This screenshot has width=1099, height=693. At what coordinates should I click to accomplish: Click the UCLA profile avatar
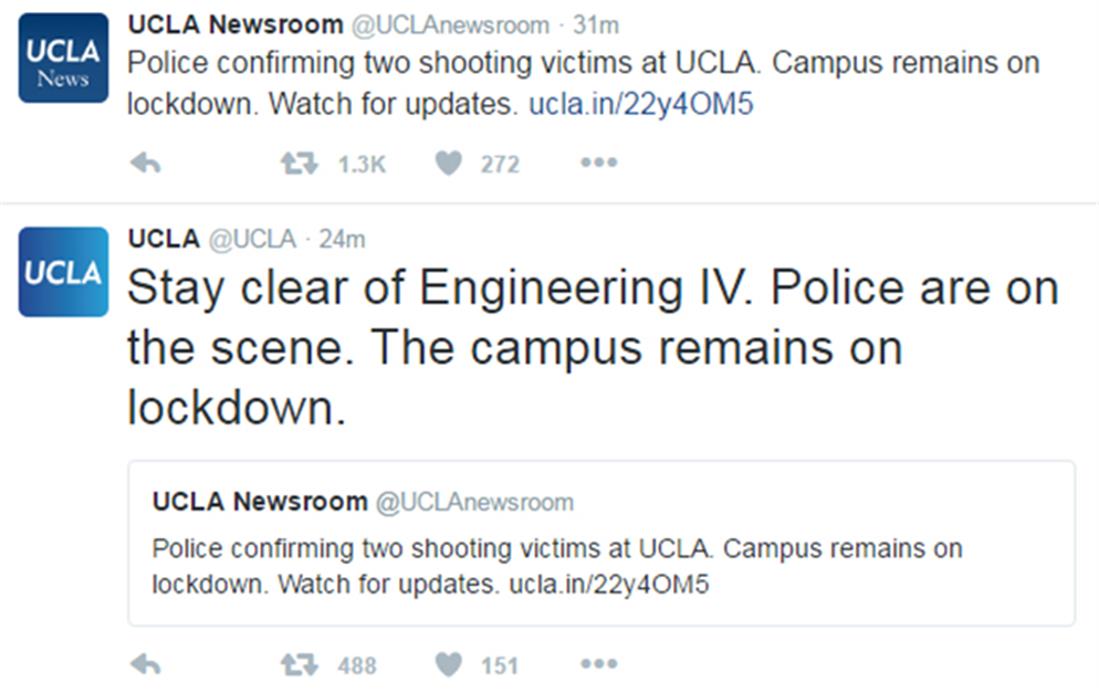[63, 272]
